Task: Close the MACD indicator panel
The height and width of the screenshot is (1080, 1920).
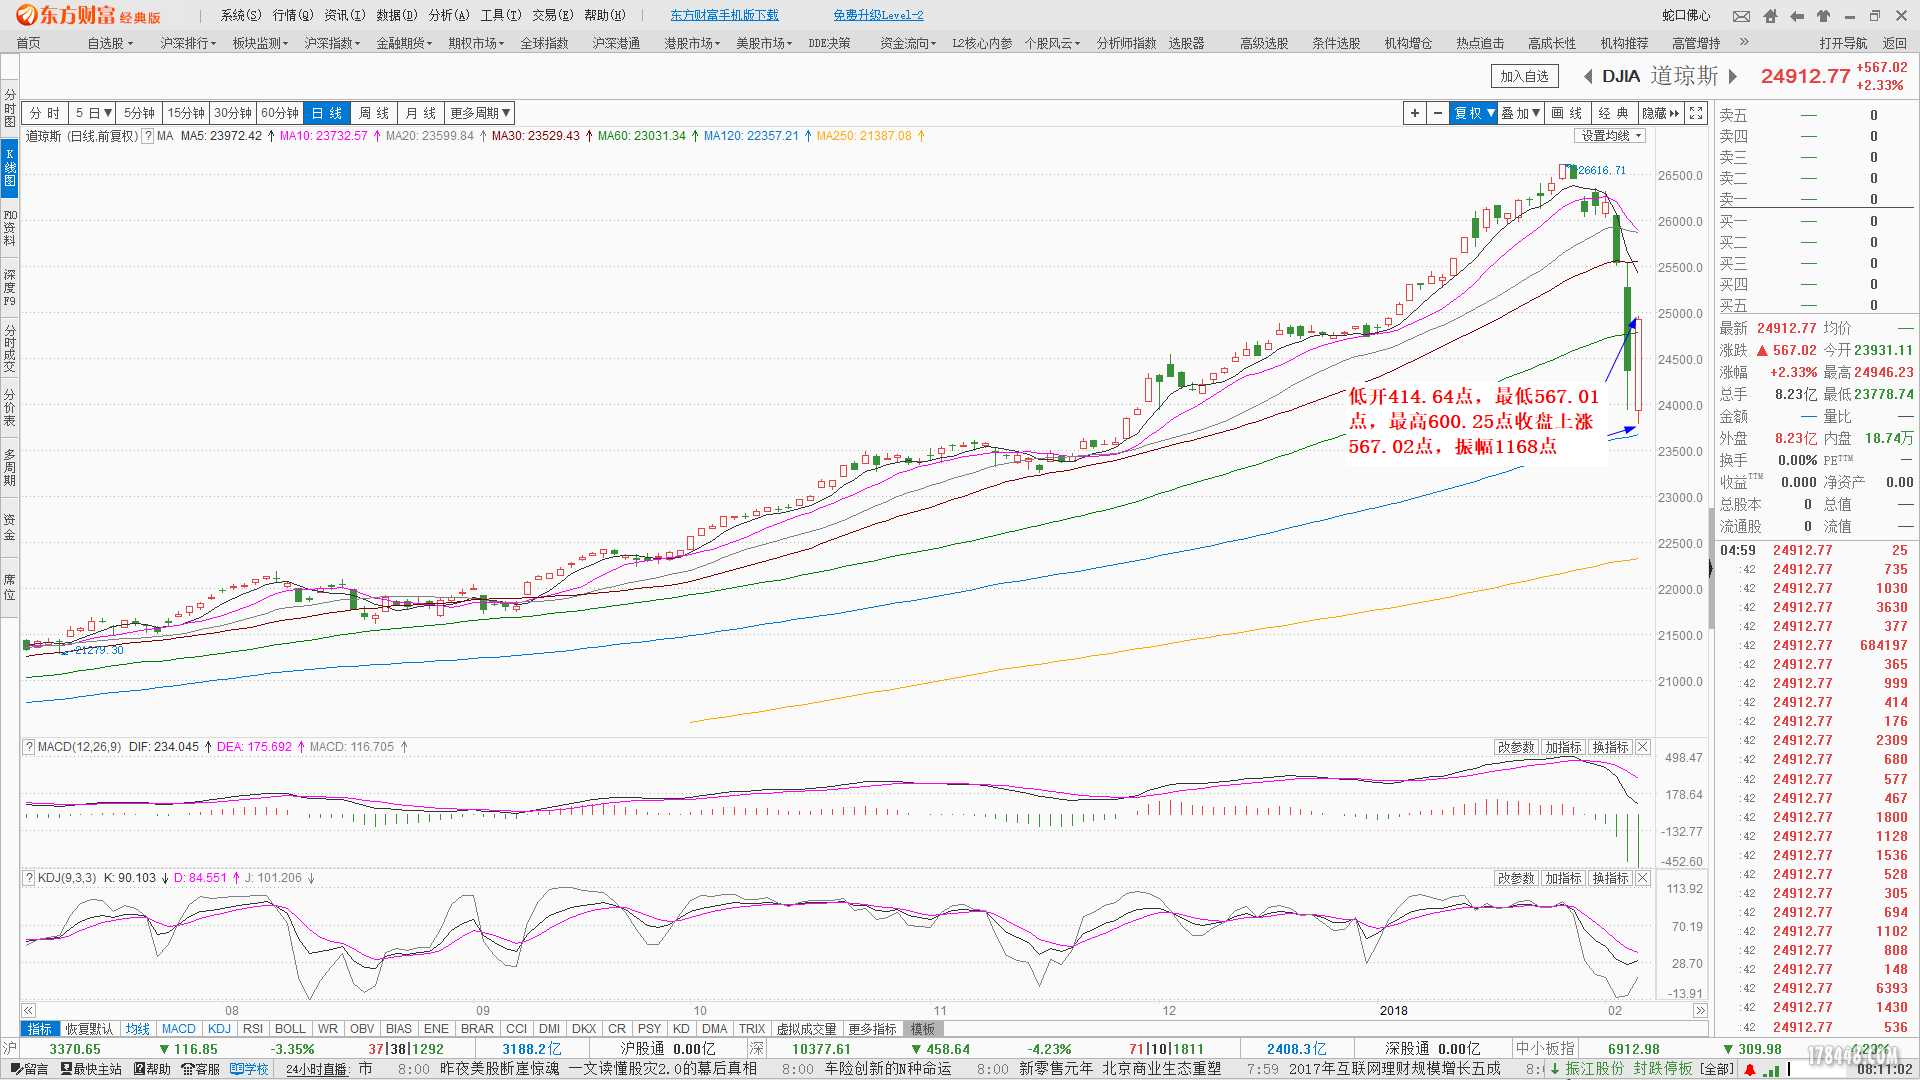Action: (x=1643, y=747)
